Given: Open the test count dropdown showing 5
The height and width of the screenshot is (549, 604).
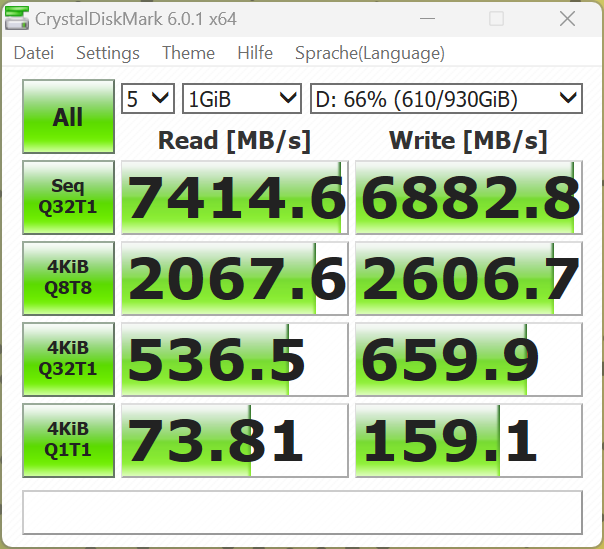Looking at the screenshot, I should pos(148,99).
